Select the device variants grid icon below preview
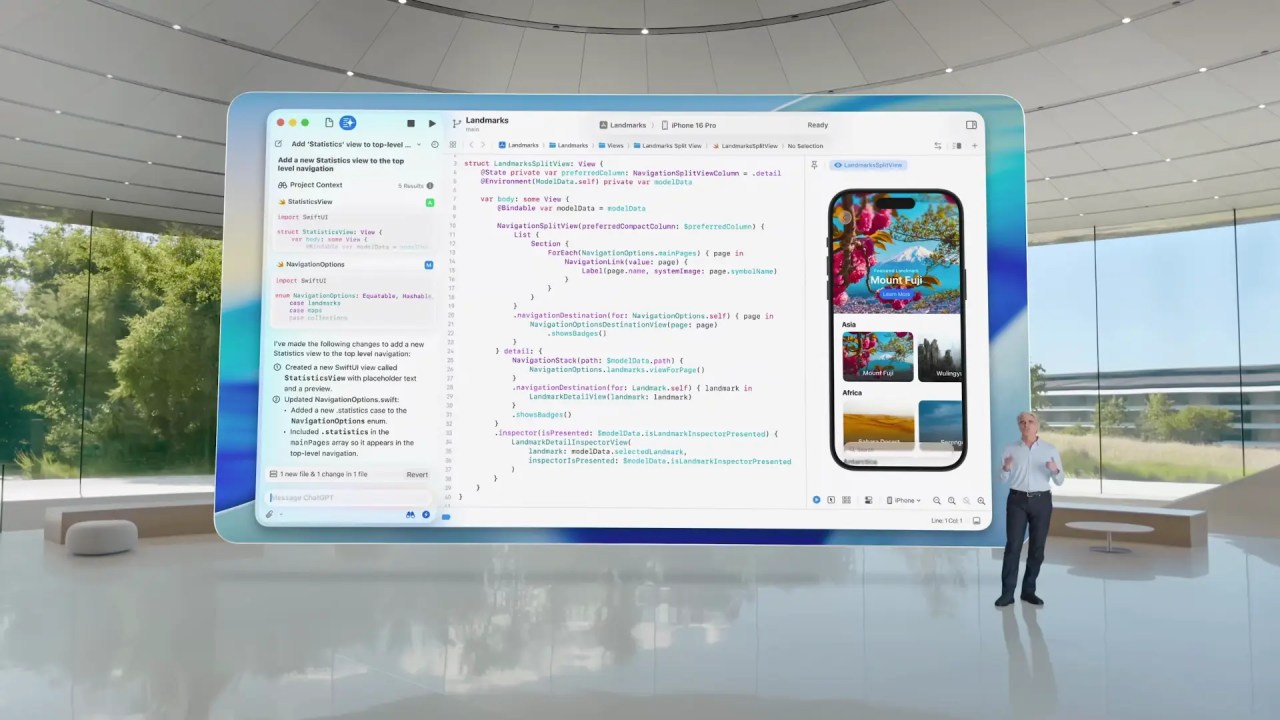The image size is (1280, 720). tap(845, 500)
